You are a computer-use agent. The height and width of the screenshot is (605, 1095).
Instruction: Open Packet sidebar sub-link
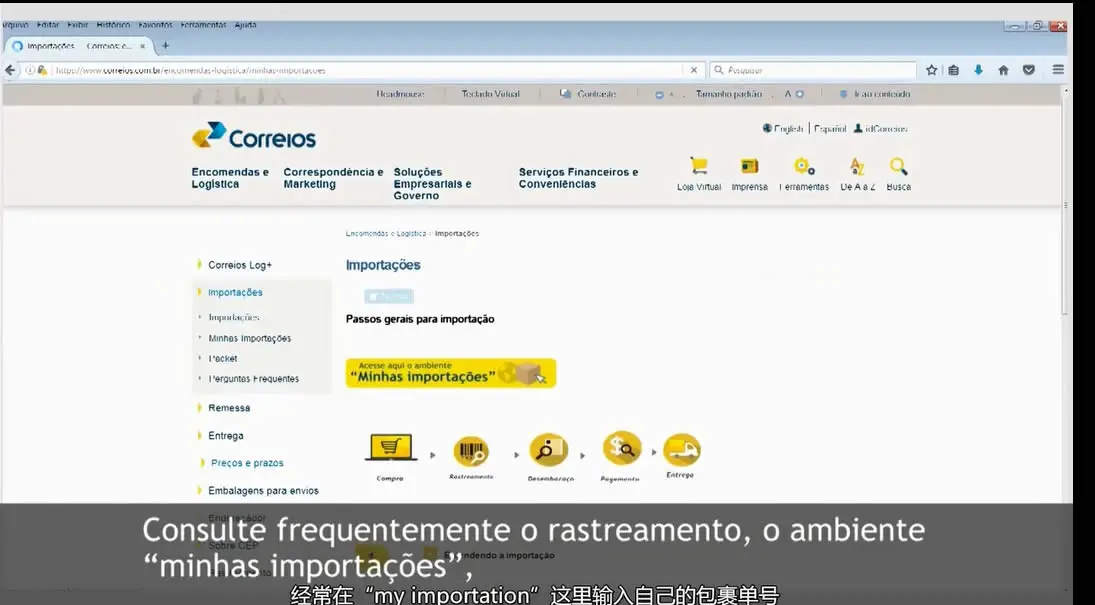pyautogui.click(x=223, y=358)
